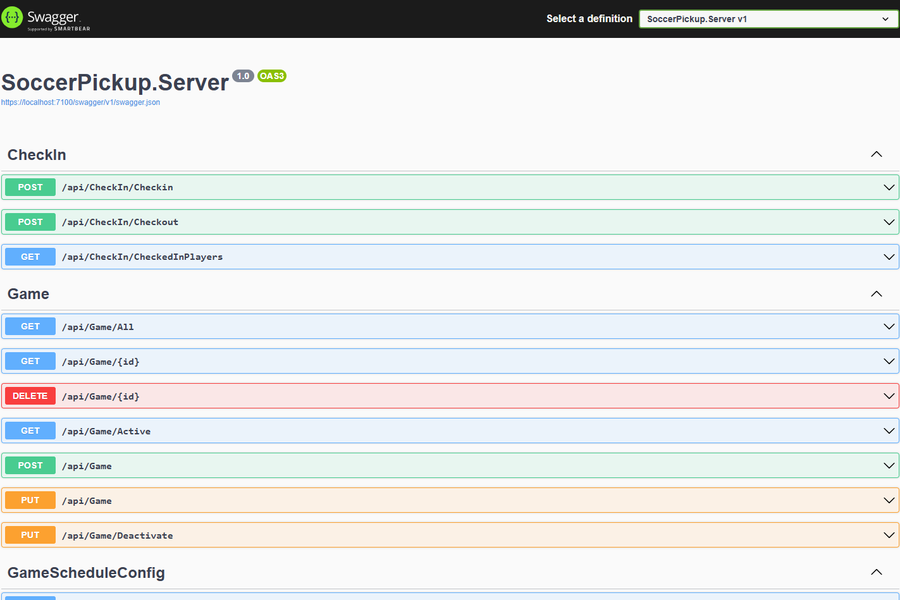
Task: Open the swagger.json link
Action: coord(80,102)
